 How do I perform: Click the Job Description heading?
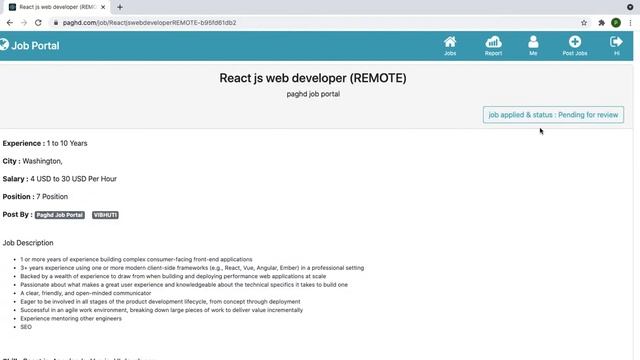click(28, 243)
